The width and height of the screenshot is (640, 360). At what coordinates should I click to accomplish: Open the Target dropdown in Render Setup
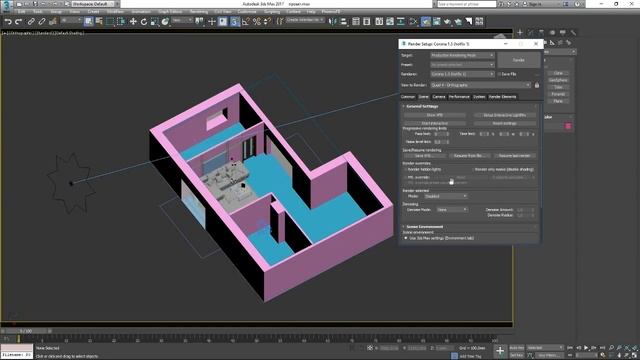pyautogui.click(x=462, y=56)
